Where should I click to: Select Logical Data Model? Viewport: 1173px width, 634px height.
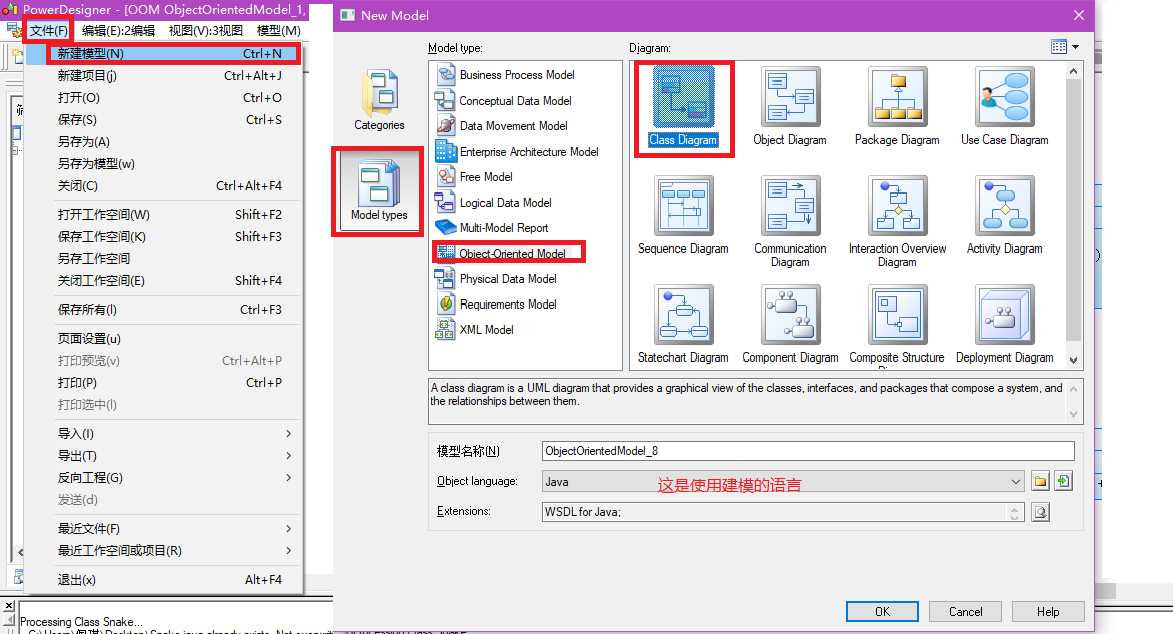494,202
